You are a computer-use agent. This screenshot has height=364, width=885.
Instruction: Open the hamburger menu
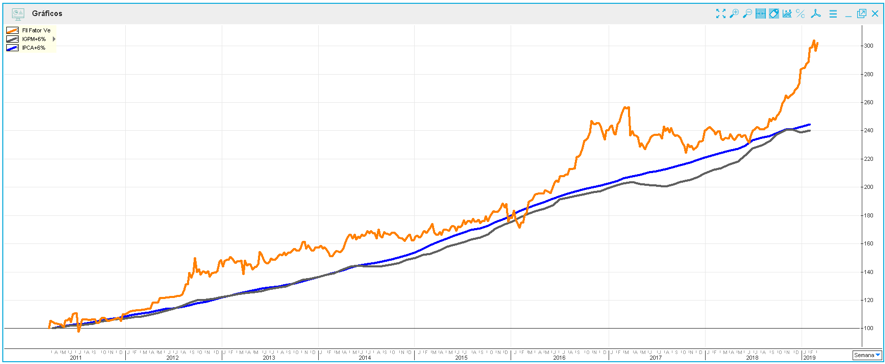(x=833, y=14)
